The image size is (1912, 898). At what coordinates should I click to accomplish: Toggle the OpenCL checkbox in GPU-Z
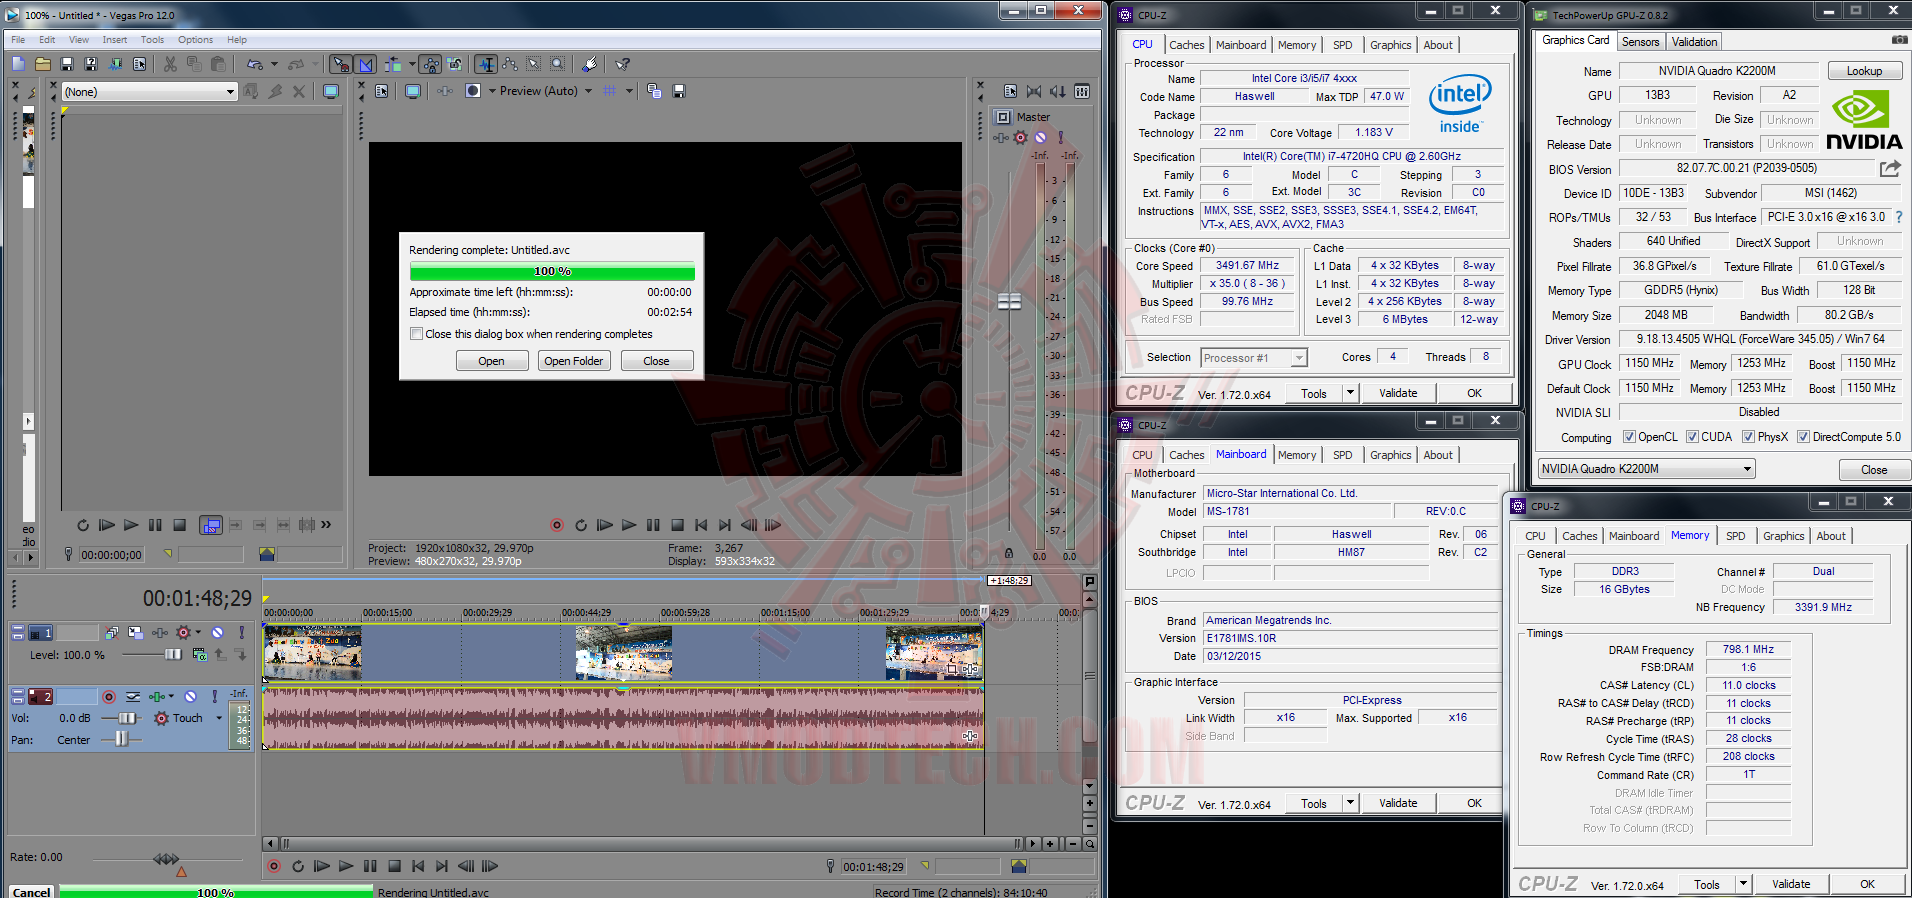click(x=1629, y=437)
